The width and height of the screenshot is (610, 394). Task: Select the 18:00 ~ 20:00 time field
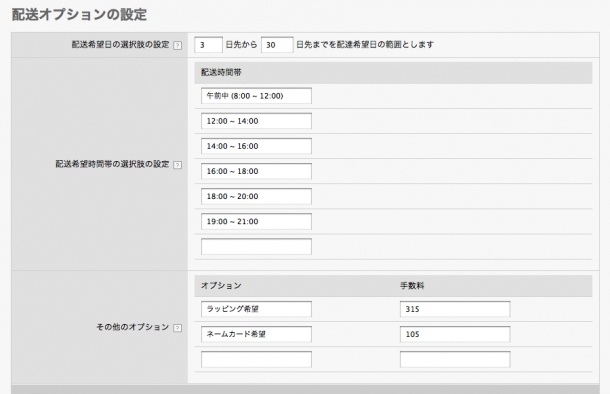256,196
